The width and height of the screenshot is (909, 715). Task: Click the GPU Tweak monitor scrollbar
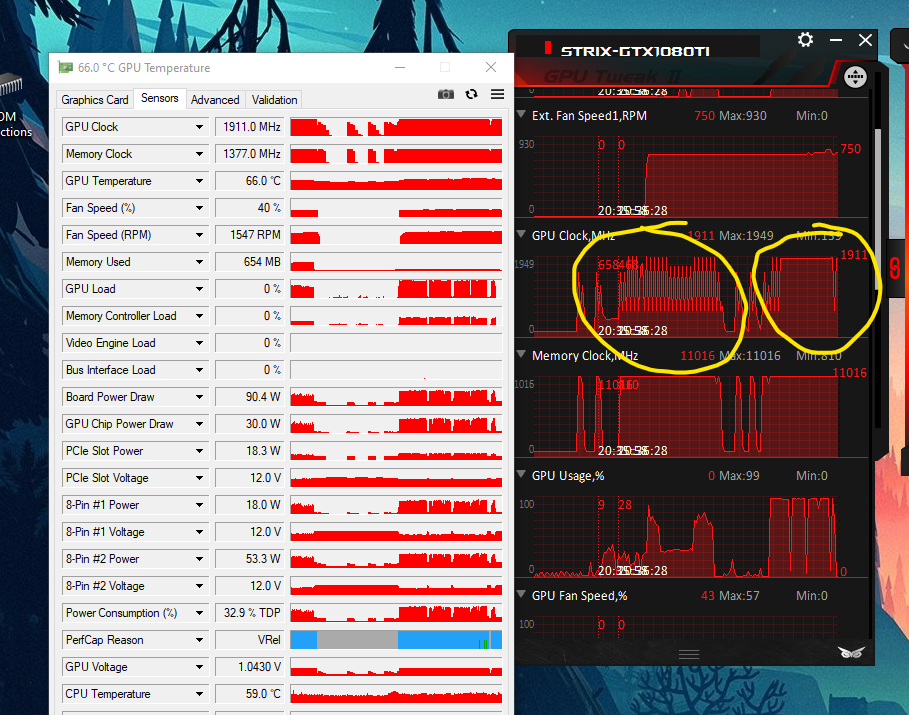point(878,209)
